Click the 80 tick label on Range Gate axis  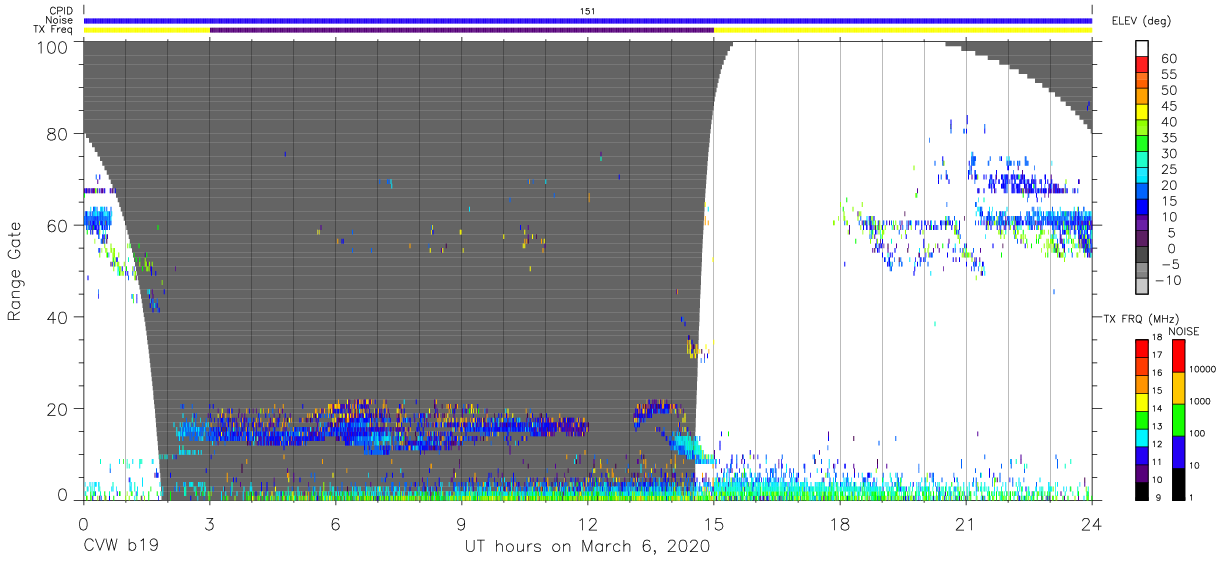(x=58, y=134)
